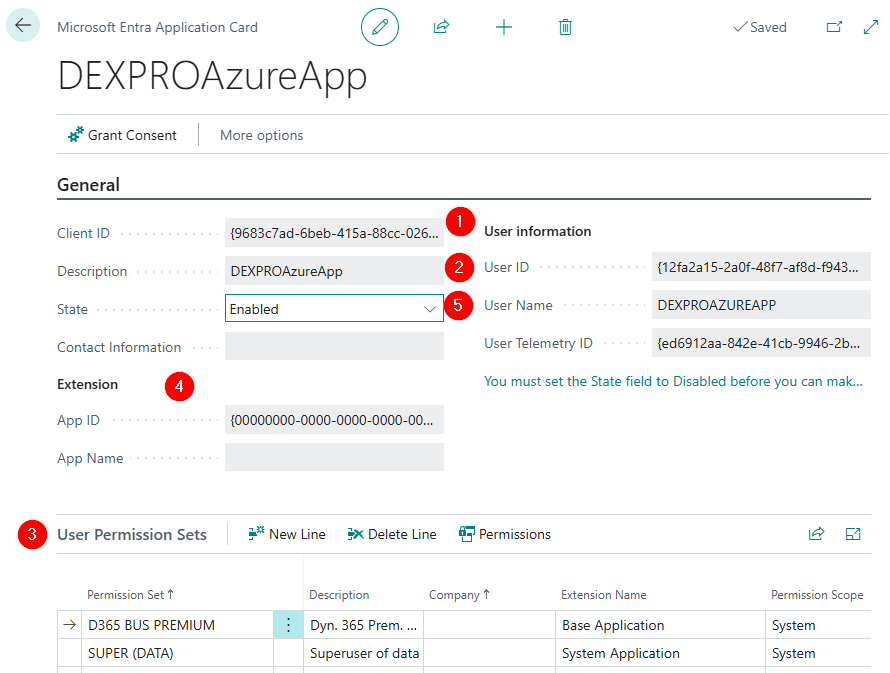Click the plus icon to create new
The image size is (890, 673).
pos(504,27)
